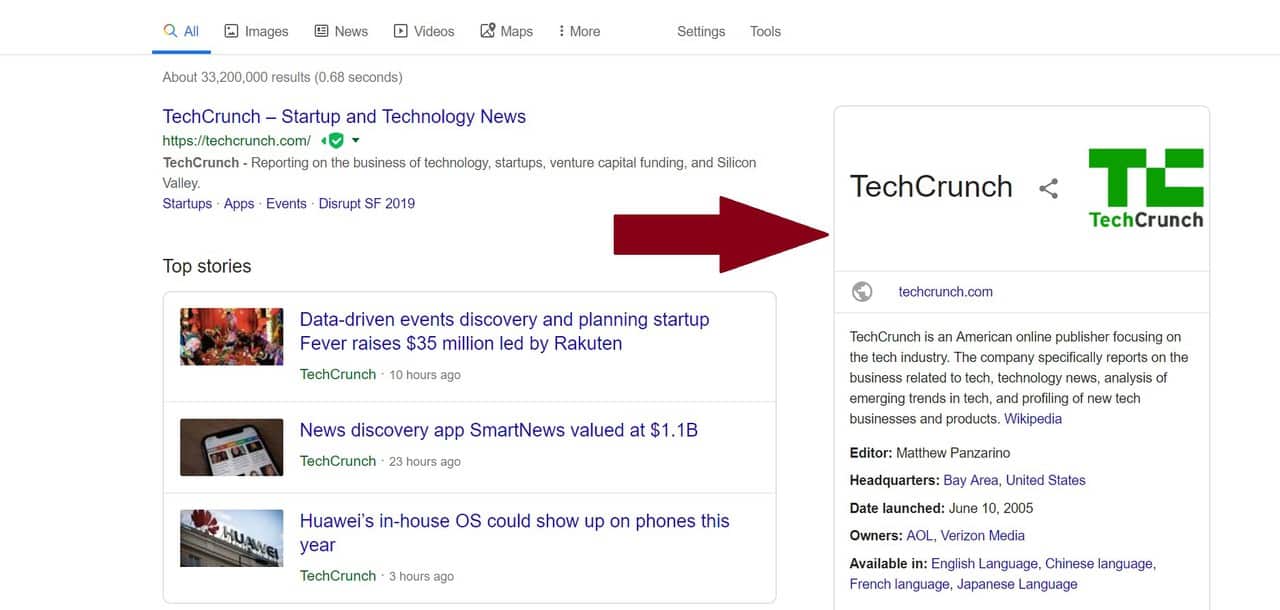The image size is (1280, 610).
Task: Click the Bay Area headquarters link
Action: [x=969, y=480]
